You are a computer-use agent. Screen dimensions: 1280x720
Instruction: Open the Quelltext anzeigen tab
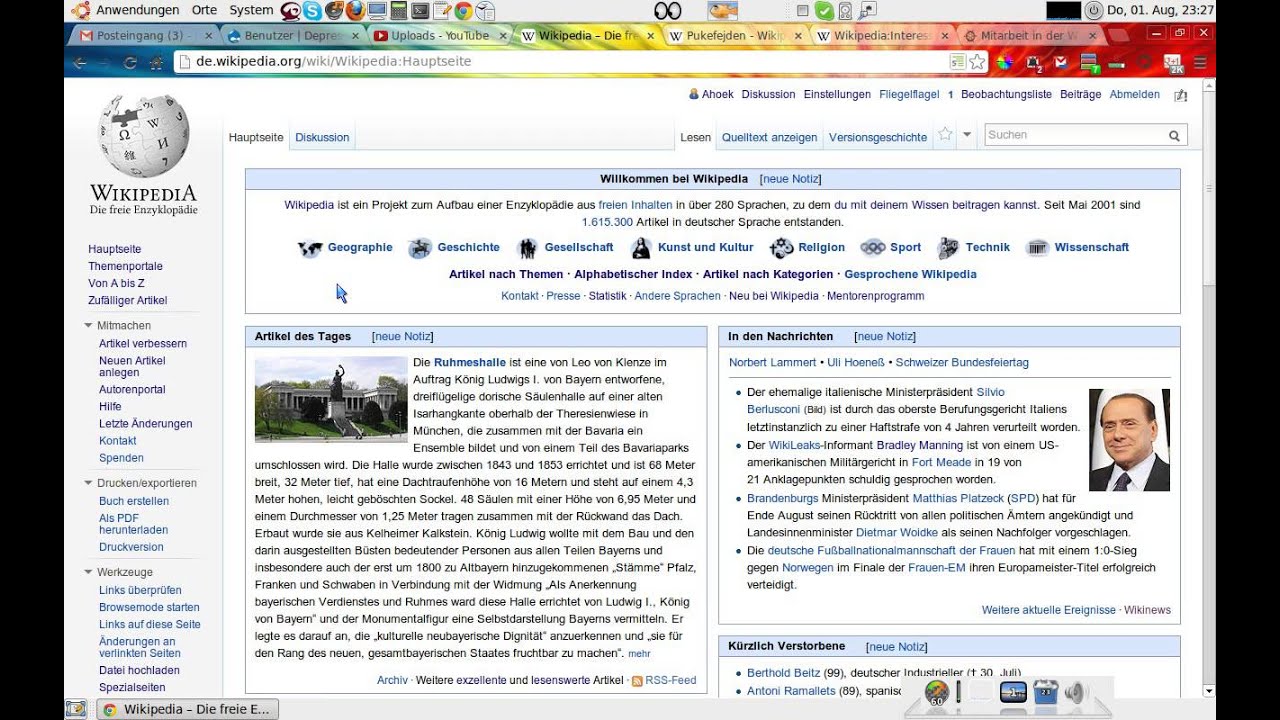pyautogui.click(x=769, y=137)
